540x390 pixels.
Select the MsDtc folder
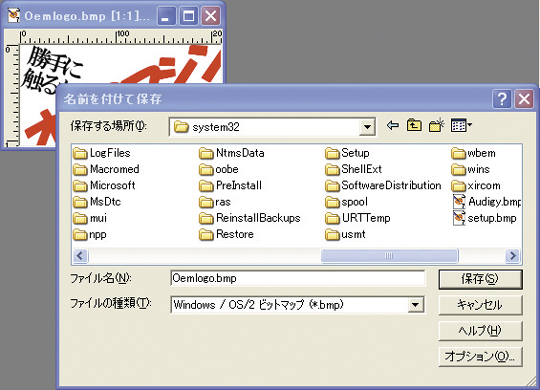pyautogui.click(x=97, y=202)
